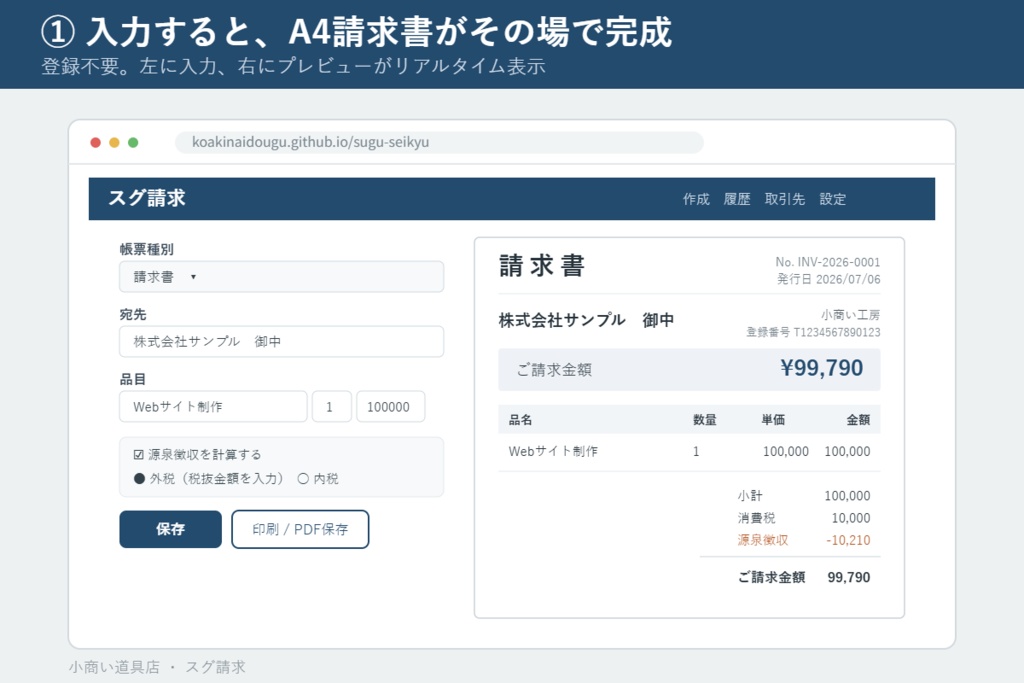Click the スグ請求 app logo title

pyautogui.click(x=147, y=198)
